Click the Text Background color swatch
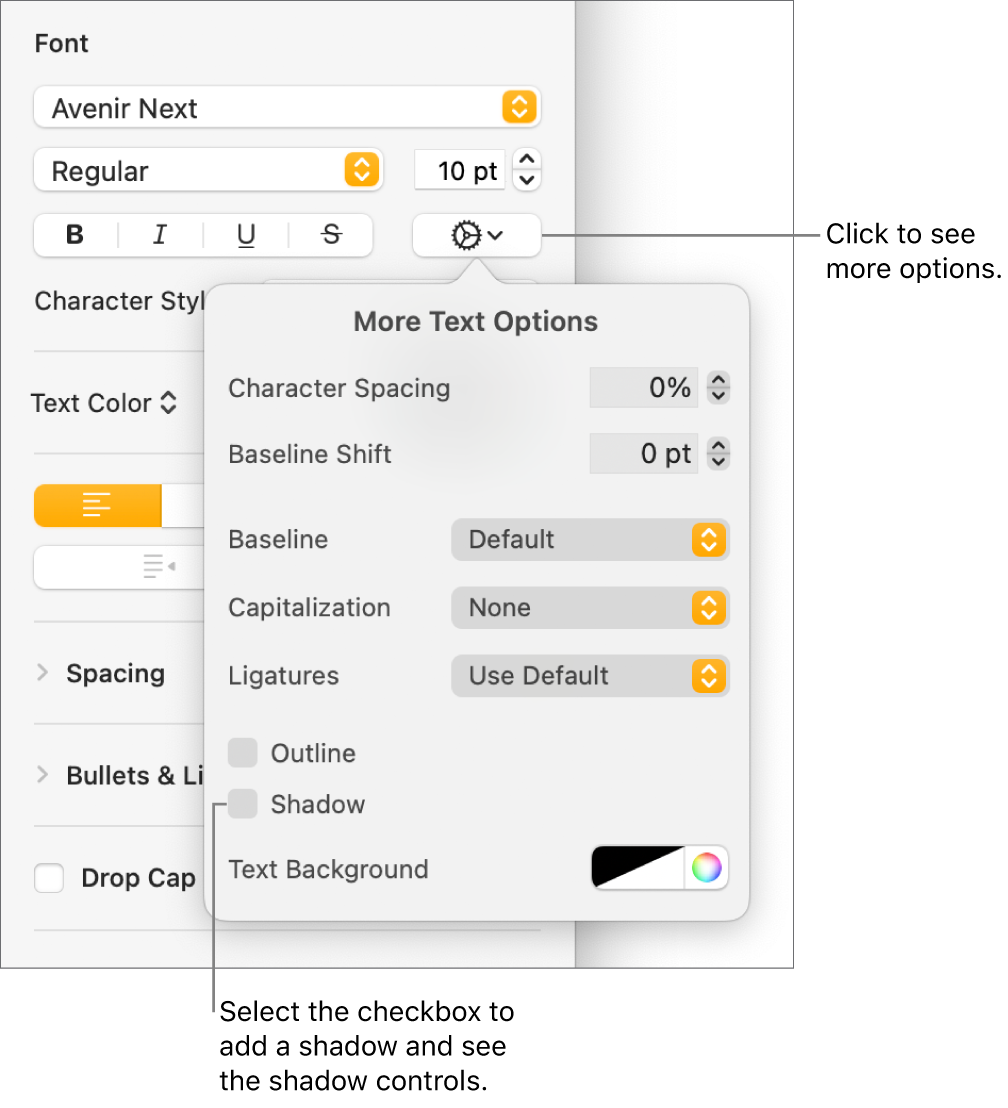Viewport: 1008px width, 1108px height. pos(638,868)
